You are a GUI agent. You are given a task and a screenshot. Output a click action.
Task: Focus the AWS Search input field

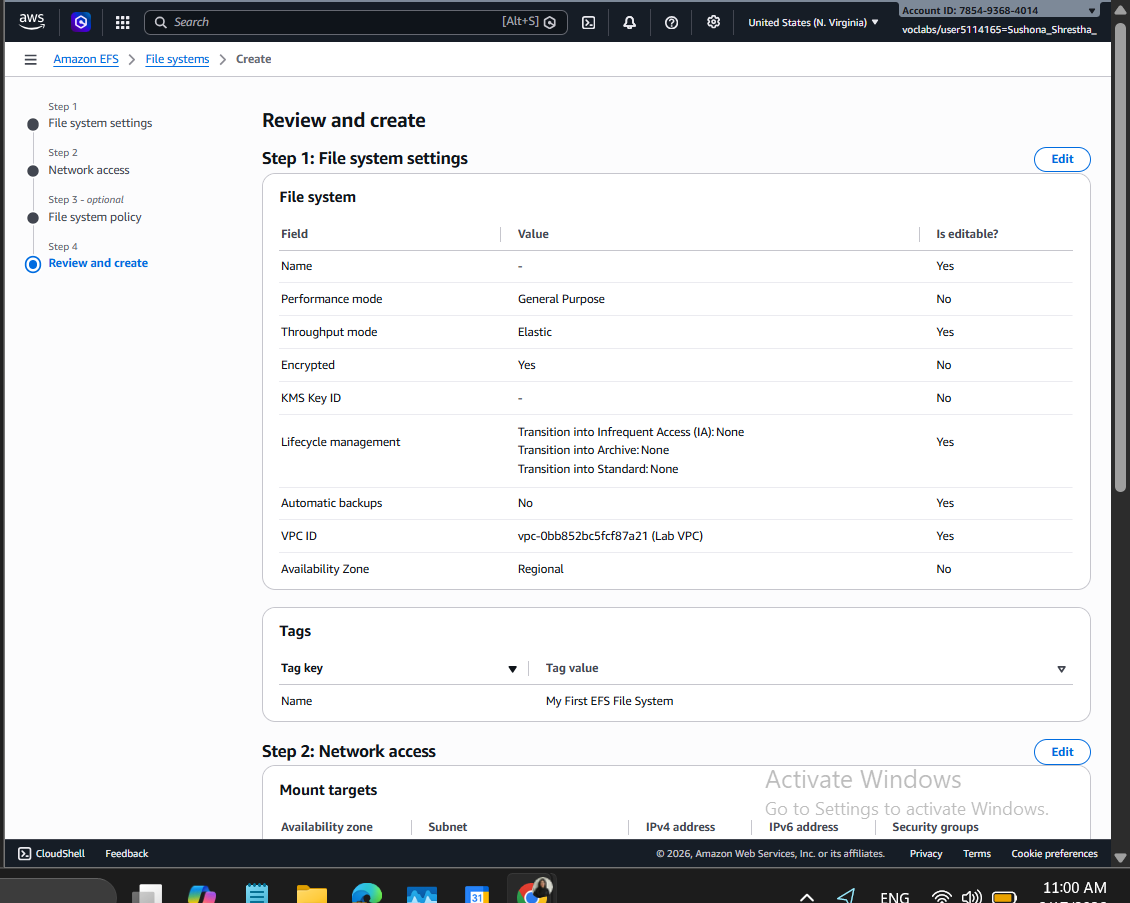[x=355, y=22]
